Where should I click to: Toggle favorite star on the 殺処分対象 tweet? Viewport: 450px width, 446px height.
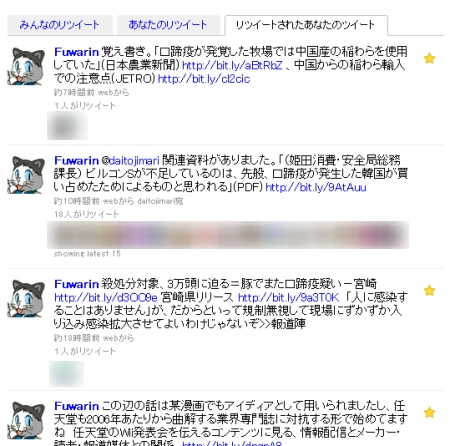[429, 290]
